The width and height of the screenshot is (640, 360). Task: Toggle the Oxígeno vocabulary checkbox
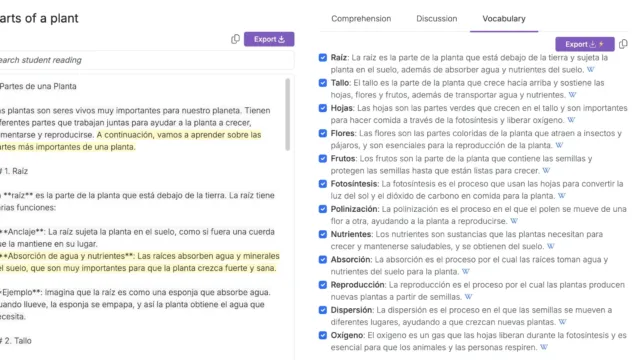tap(323, 336)
